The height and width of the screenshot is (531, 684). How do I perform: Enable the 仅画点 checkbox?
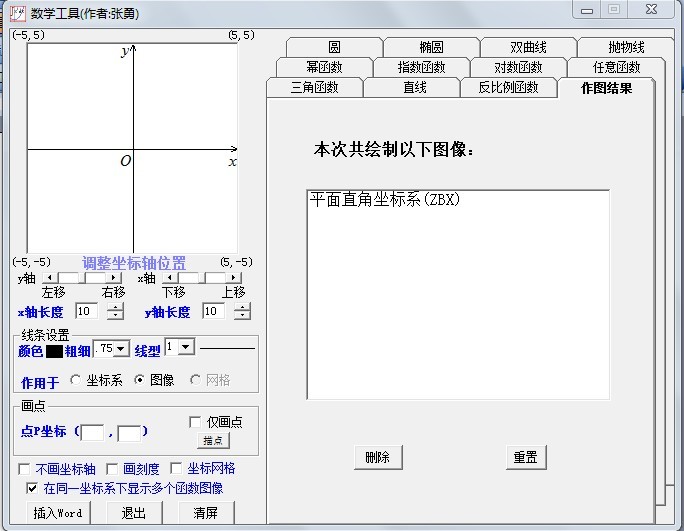(196, 422)
